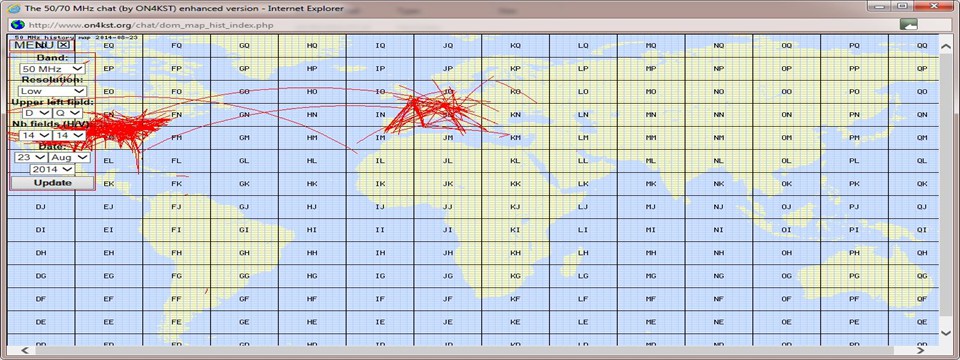This screenshot has width=960, height=360.
Task: Click the horizontal scrollbar left arrow
Action: coord(24,351)
